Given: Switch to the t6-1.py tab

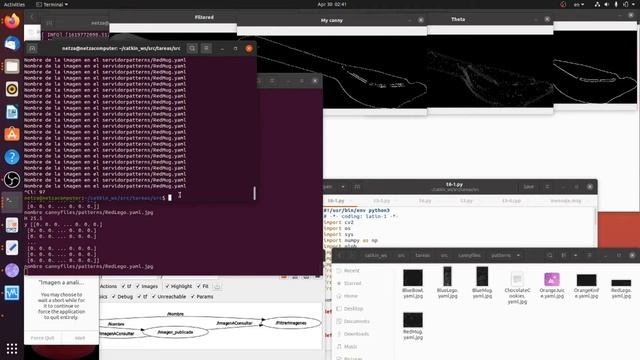Looking at the screenshot, I should point(336,201).
